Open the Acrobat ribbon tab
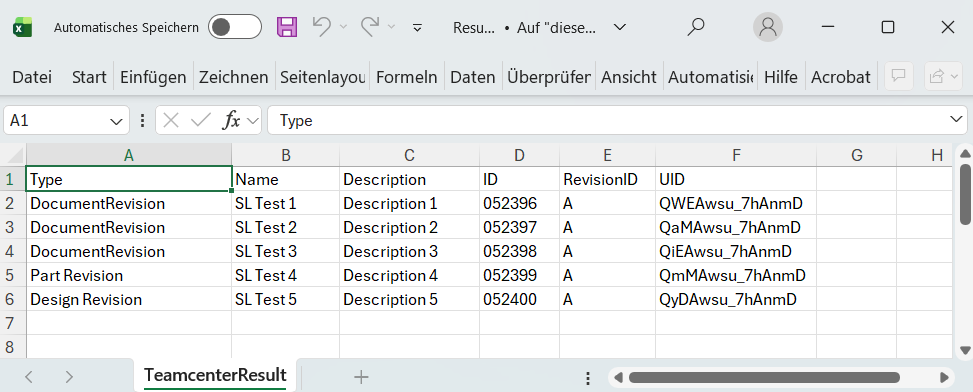973x392 pixels. click(x=841, y=77)
